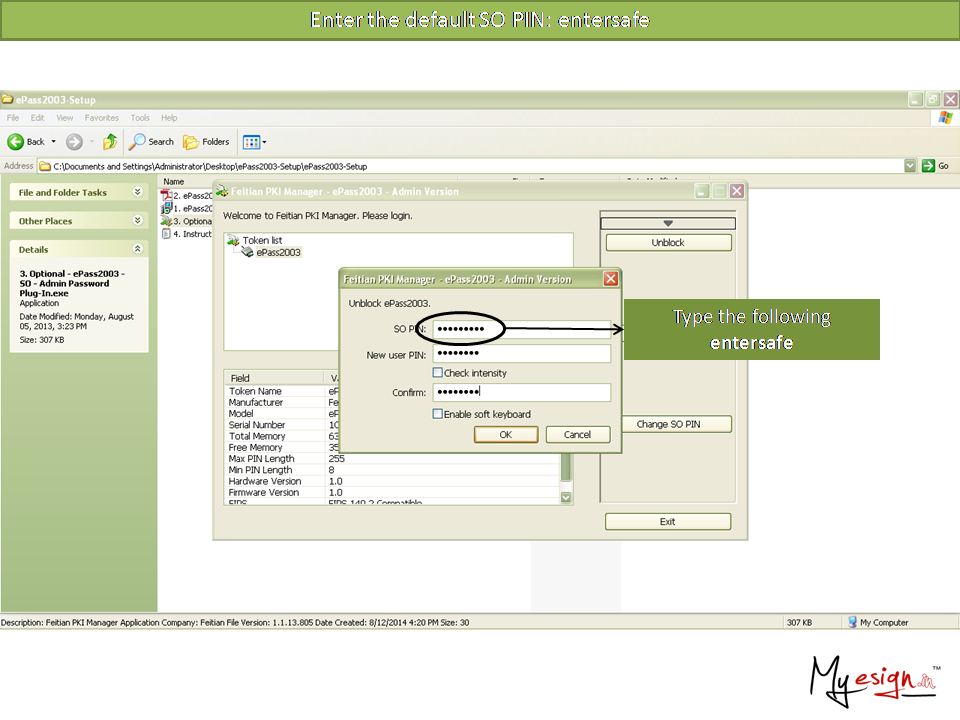
Task: Minimize the Feitian PKI Manager window
Action: tap(702, 191)
